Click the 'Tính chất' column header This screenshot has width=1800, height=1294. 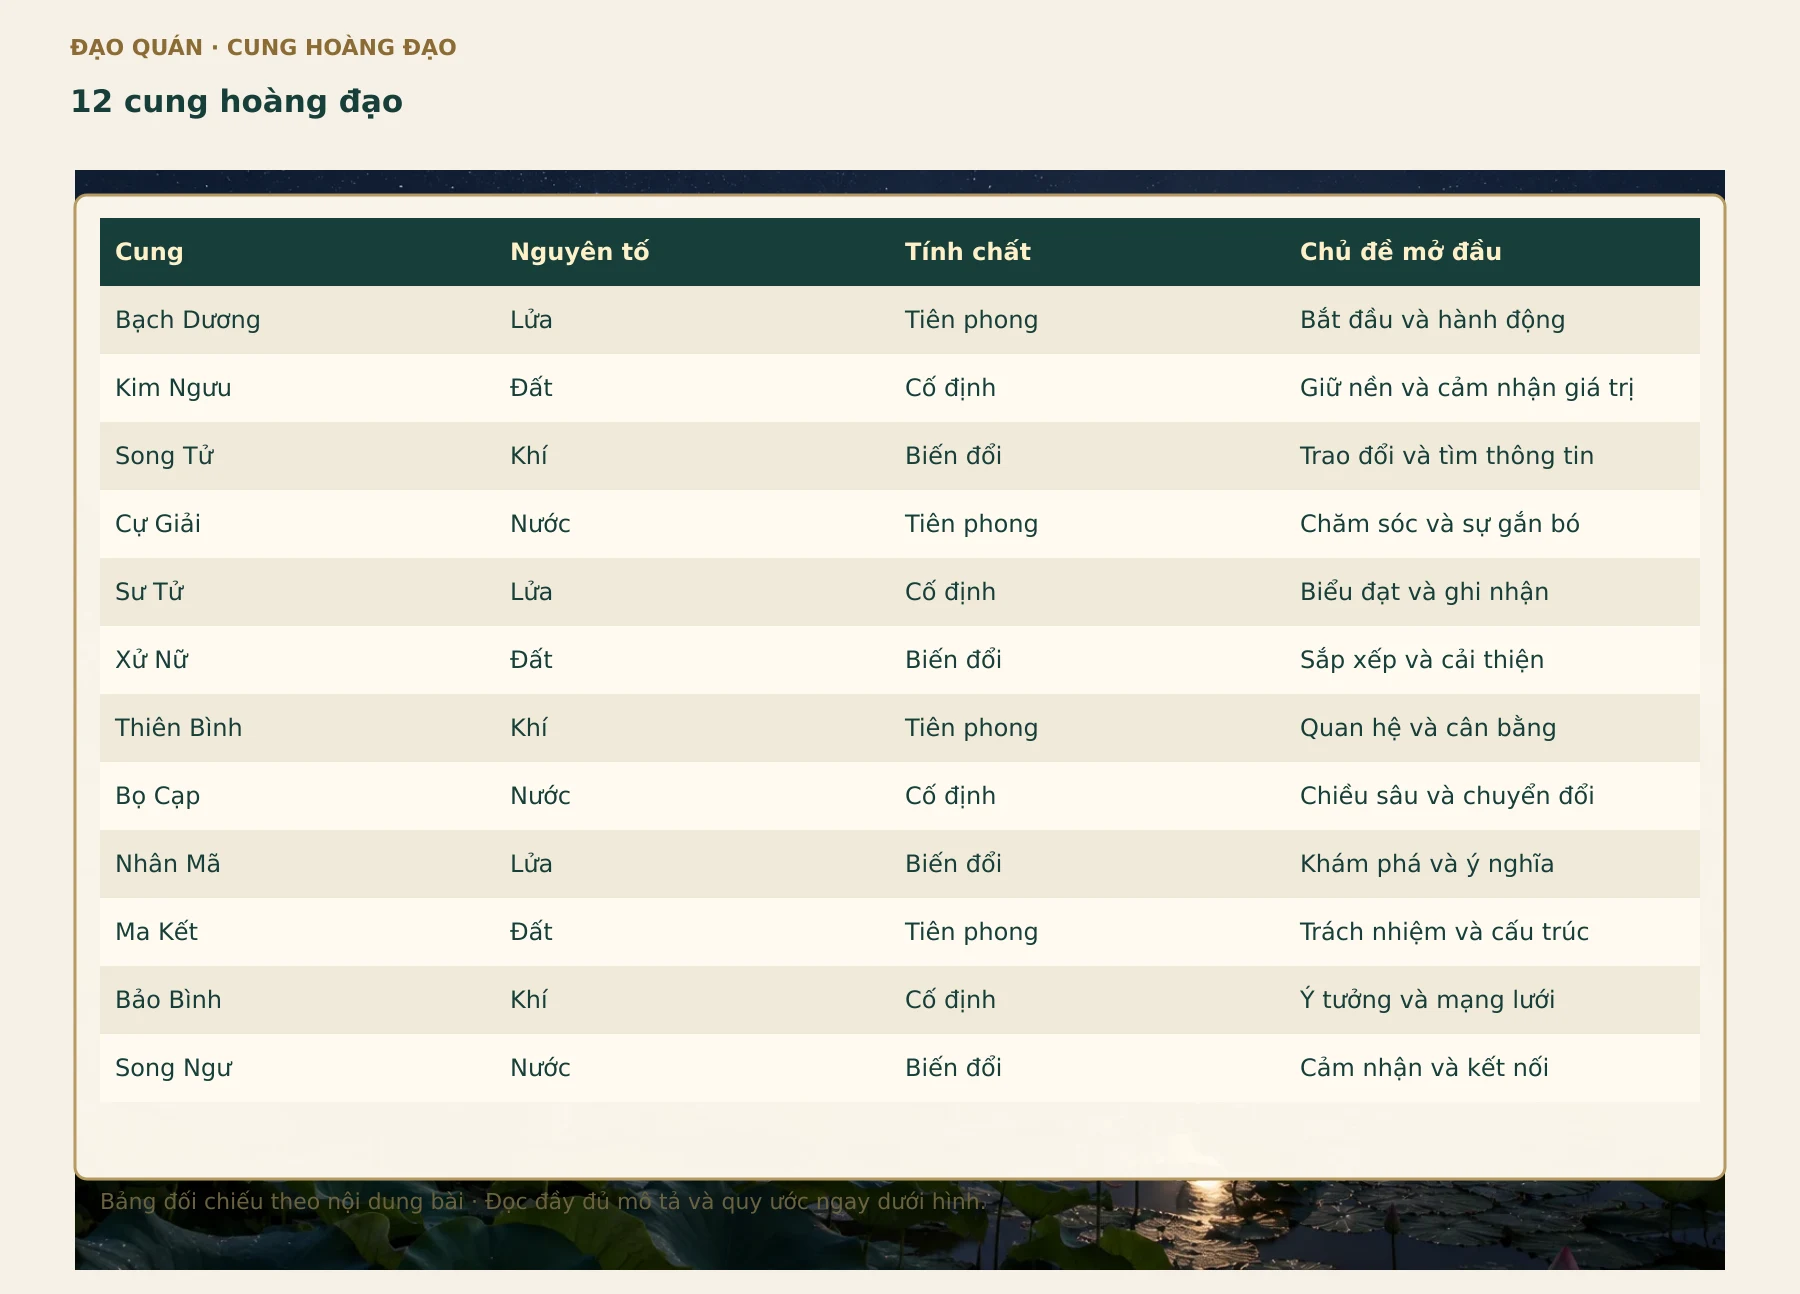pos(1087,252)
